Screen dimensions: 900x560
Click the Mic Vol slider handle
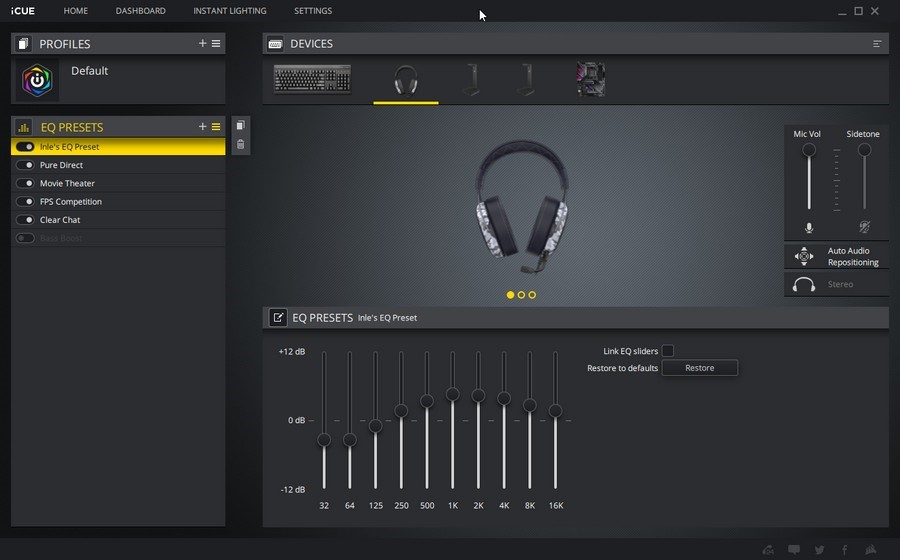click(x=809, y=150)
